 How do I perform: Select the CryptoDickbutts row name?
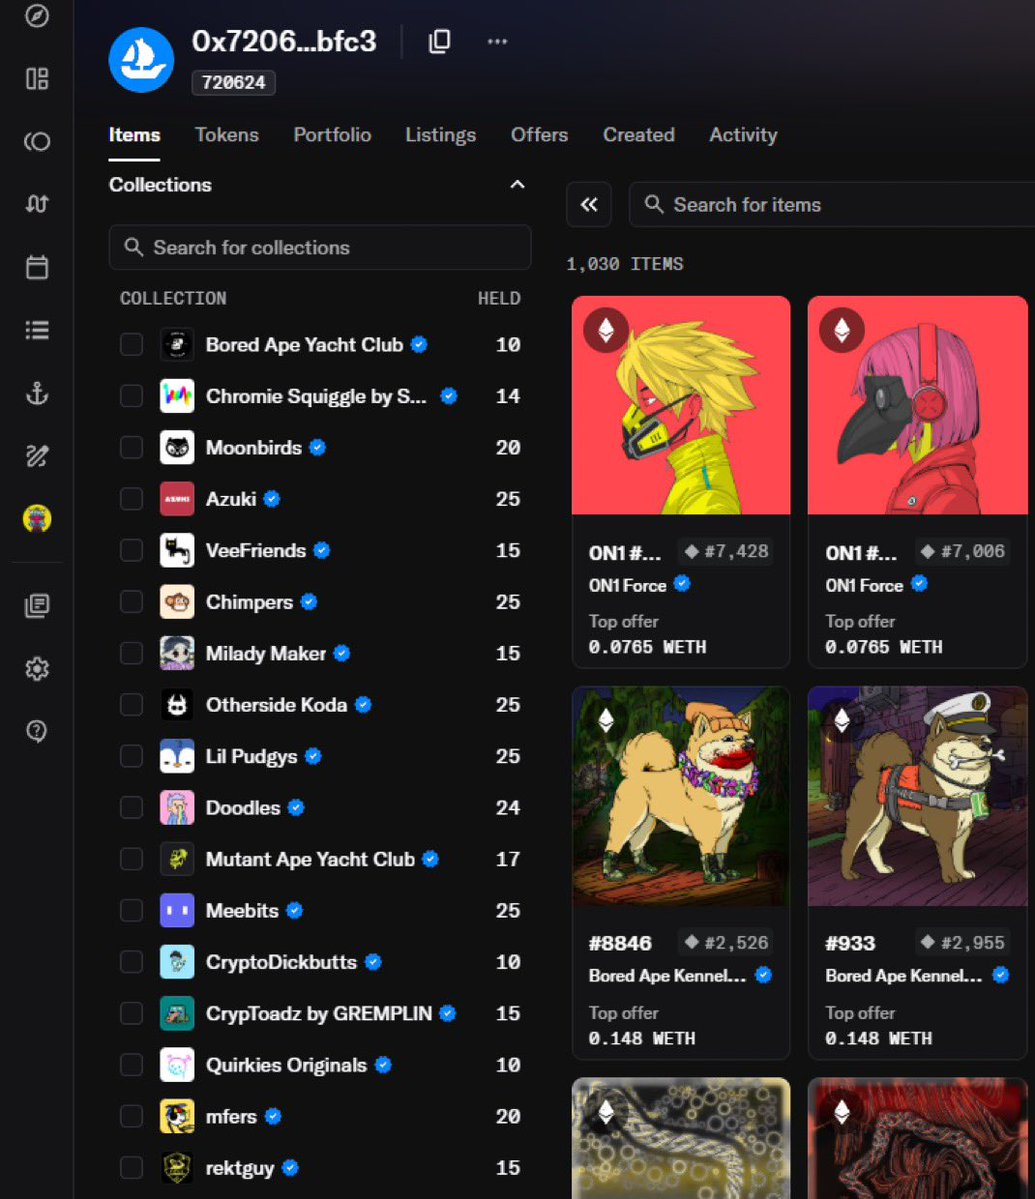tap(281, 962)
